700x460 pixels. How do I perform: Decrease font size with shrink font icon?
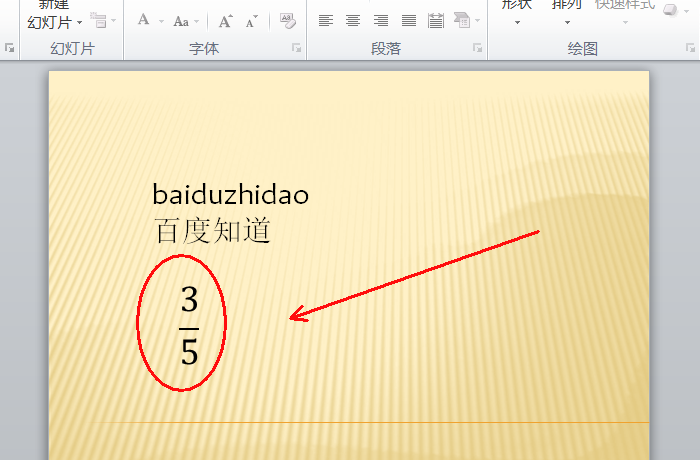pos(252,21)
